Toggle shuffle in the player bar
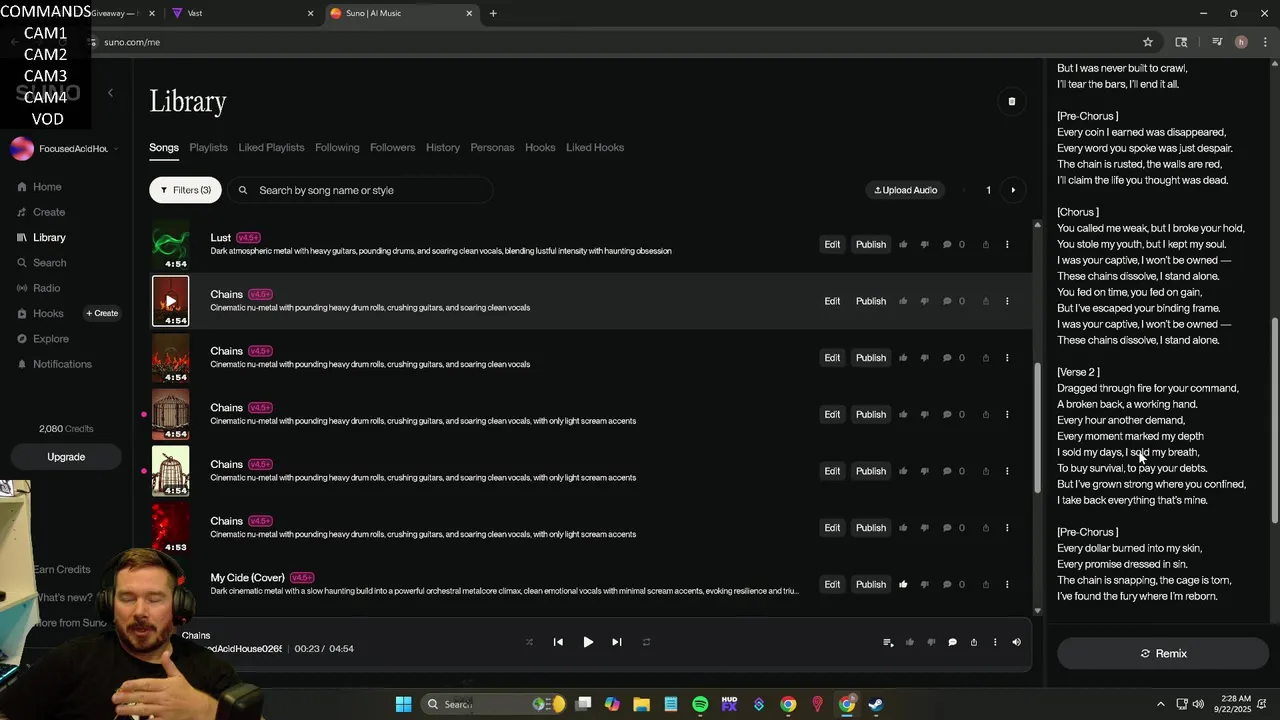Image resolution: width=1280 pixels, height=720 pixels. click(529, 642)
